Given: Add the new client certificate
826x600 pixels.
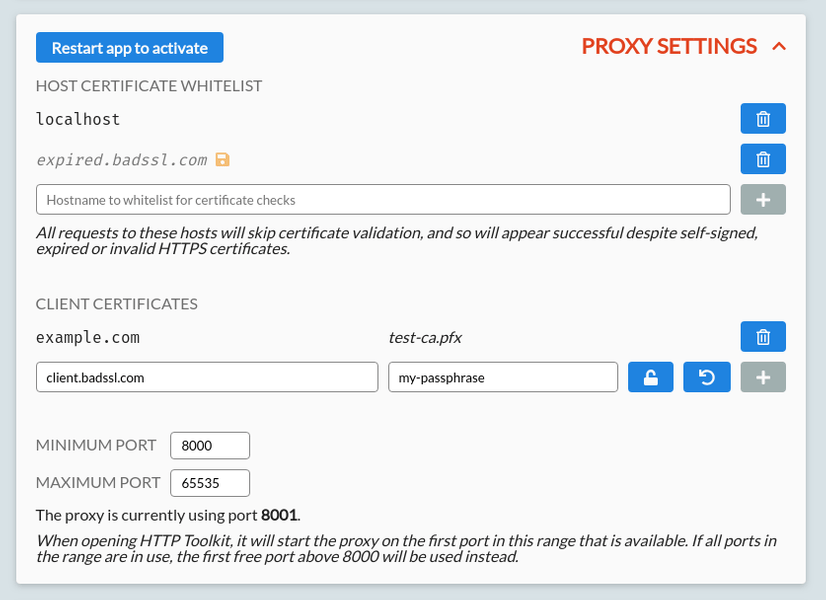Looking at the screenshot, I should click(763, 377).
